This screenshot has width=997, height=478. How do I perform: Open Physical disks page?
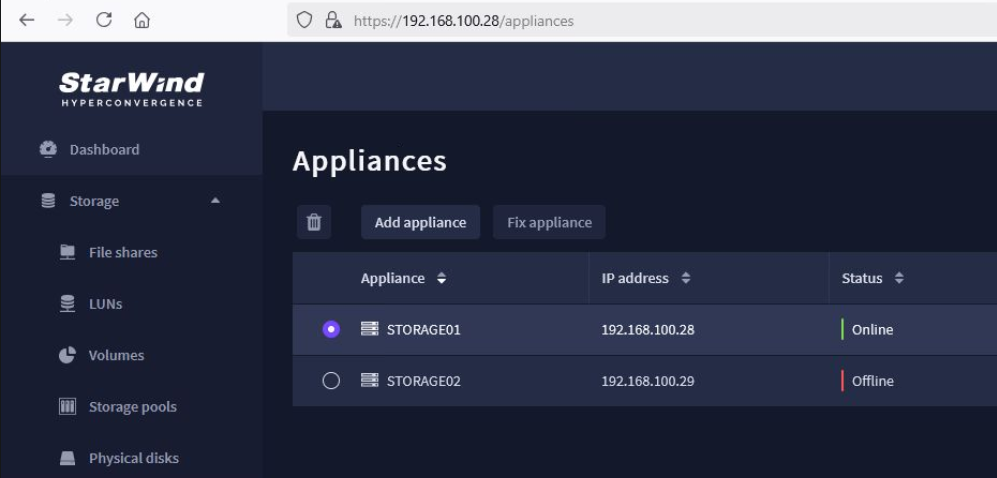[x=134, y=458]
